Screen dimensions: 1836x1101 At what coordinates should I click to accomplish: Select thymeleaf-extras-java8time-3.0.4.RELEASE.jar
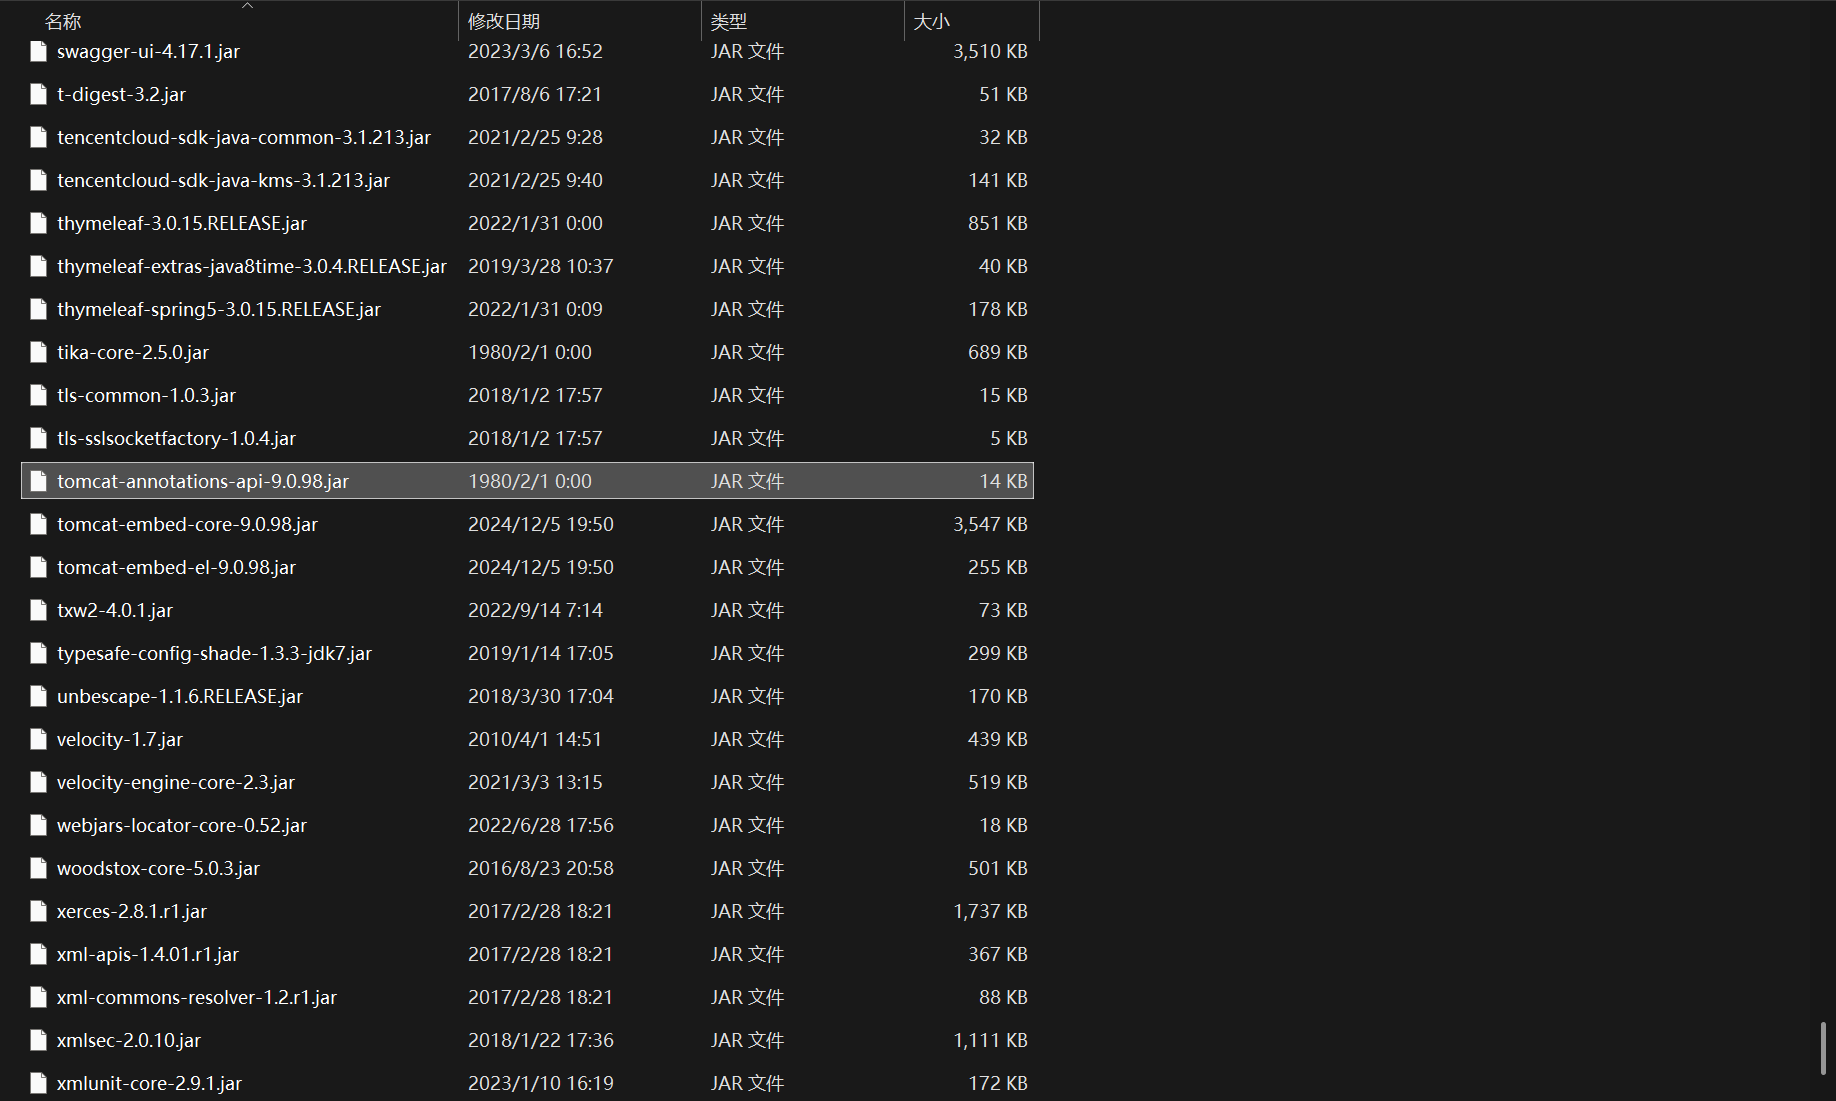coord(252,266)
